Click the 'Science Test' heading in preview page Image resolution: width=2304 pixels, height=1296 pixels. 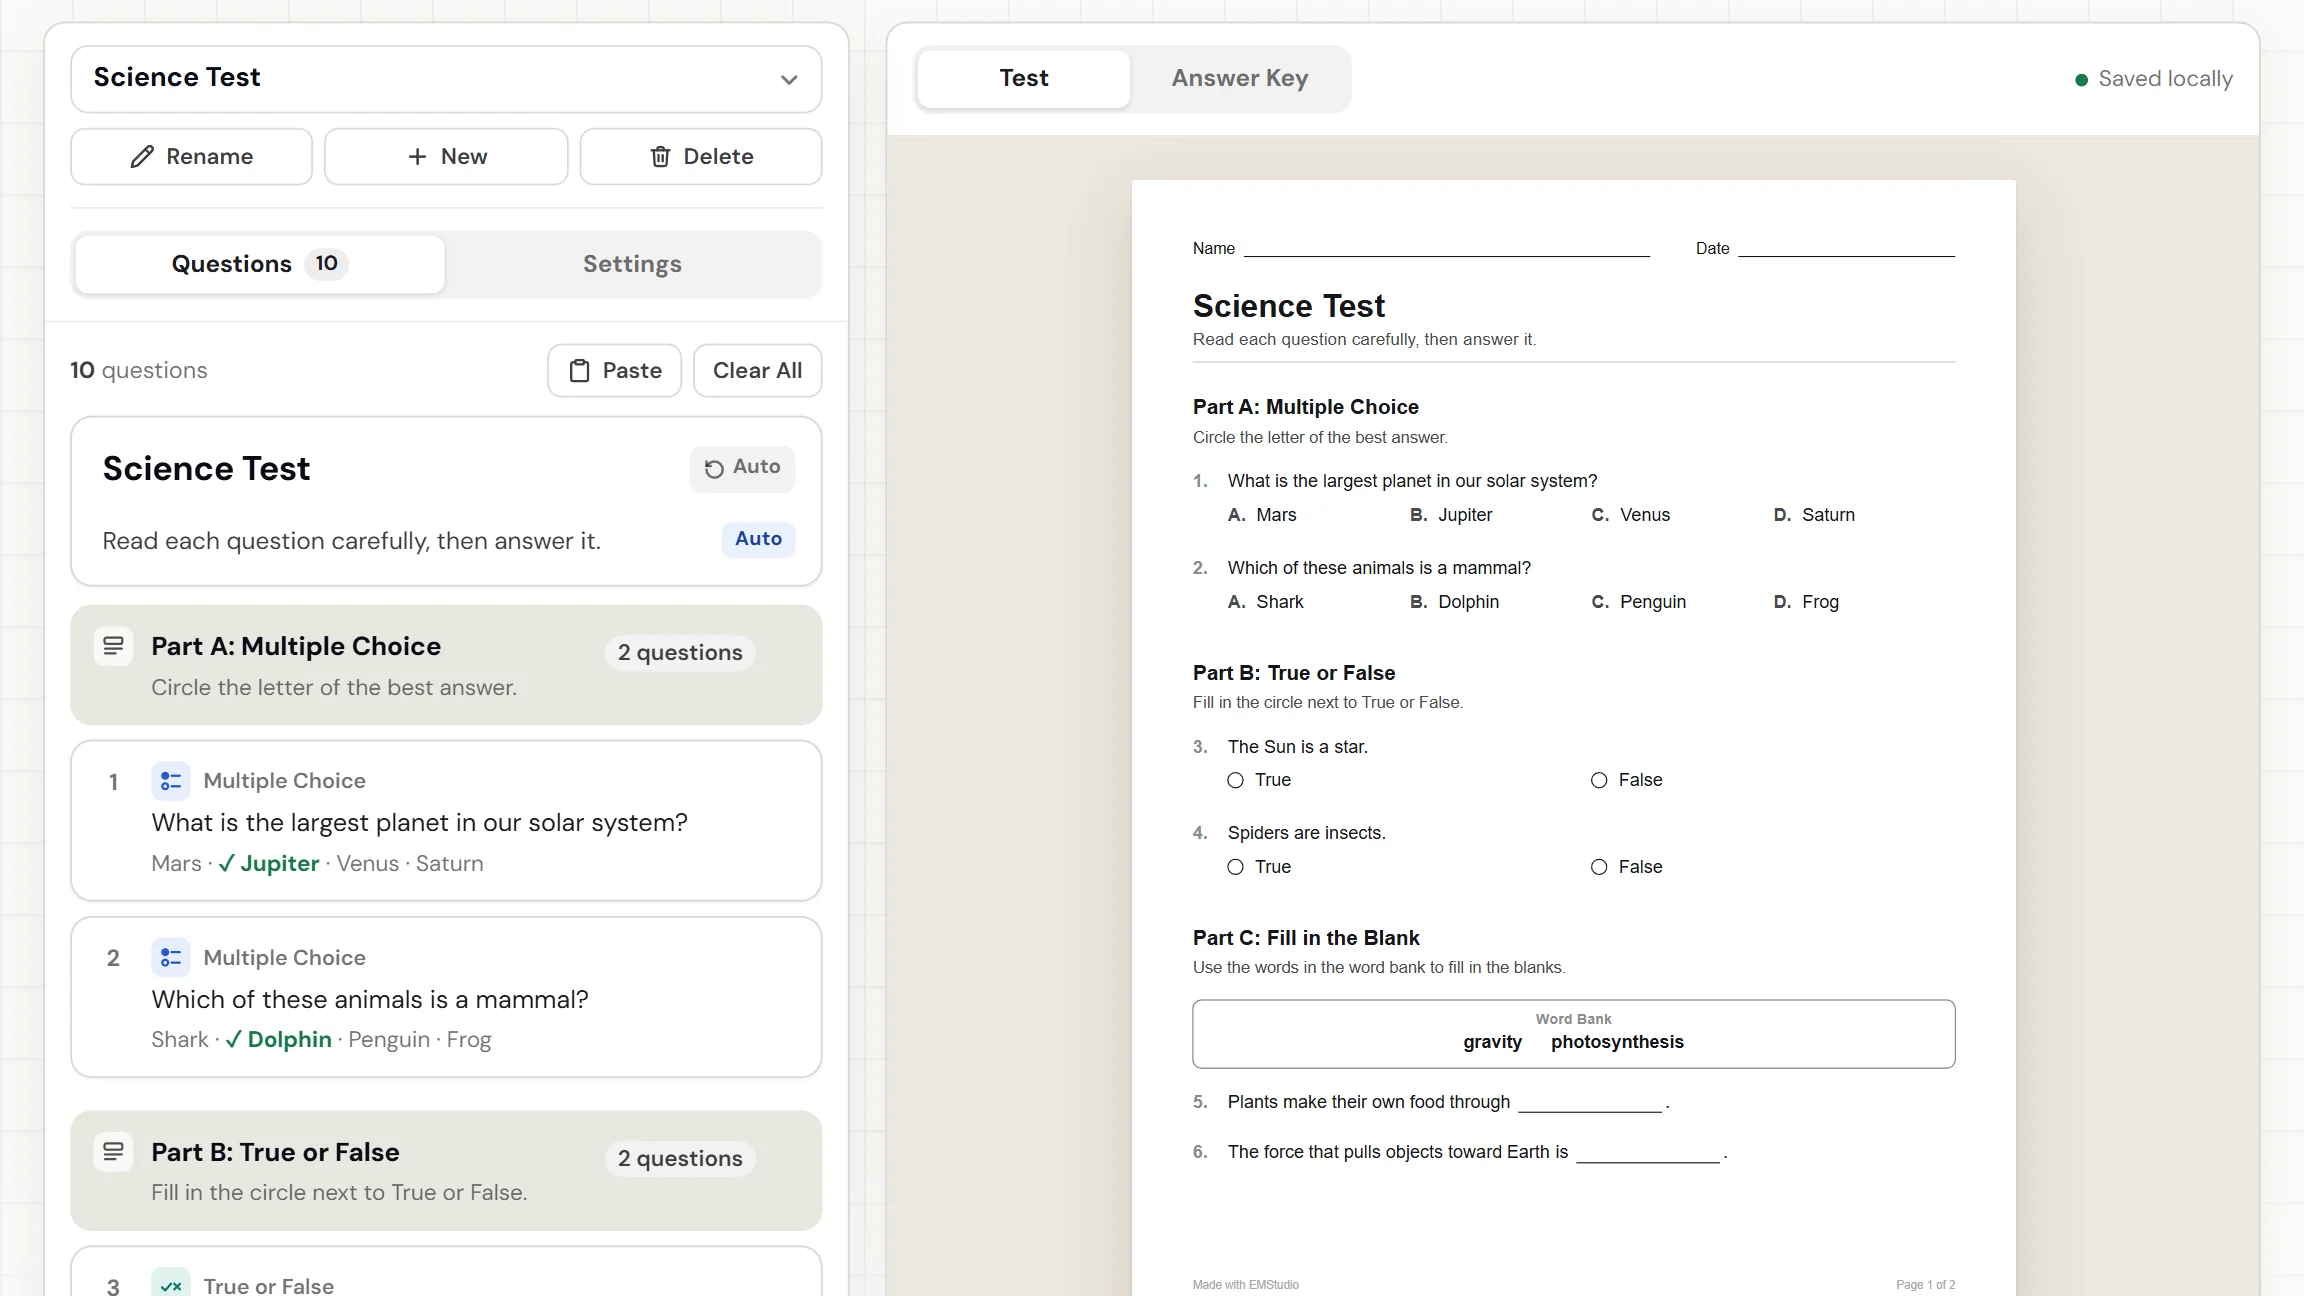[x=1288, y=306]
